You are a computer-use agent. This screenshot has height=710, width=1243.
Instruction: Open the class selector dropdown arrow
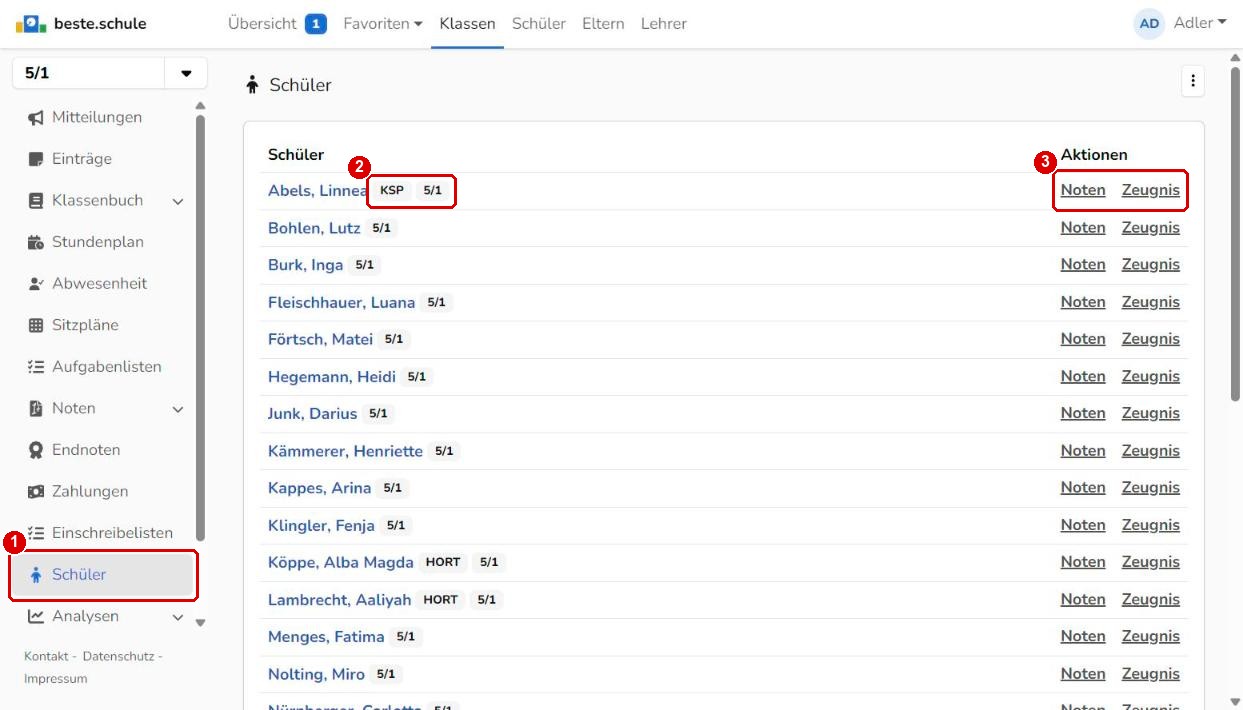tap(186, 74)
